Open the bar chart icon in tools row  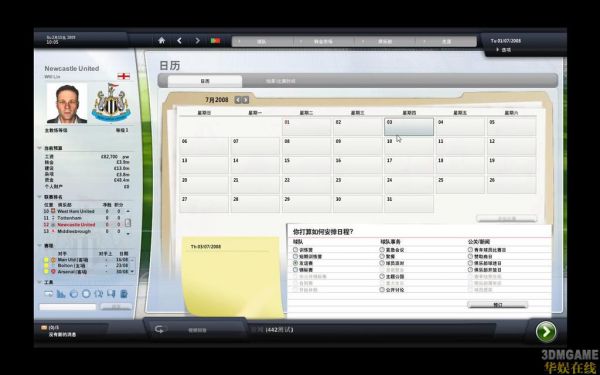pyautogui.click(x=61, y=293)
